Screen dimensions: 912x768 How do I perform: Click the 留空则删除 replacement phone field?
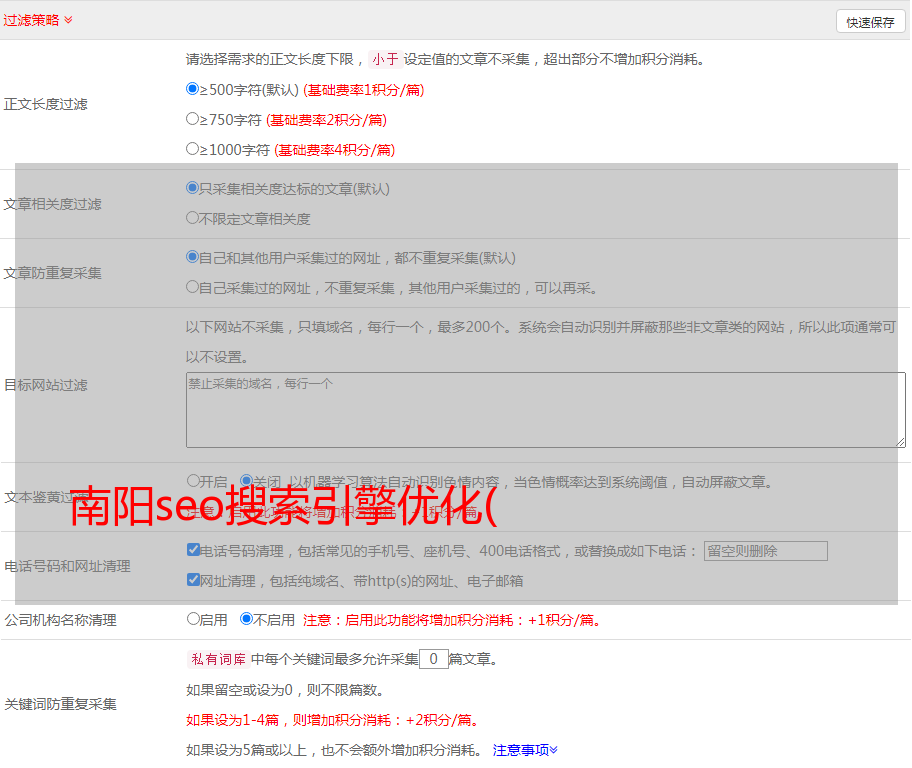(x=765, y=551)
